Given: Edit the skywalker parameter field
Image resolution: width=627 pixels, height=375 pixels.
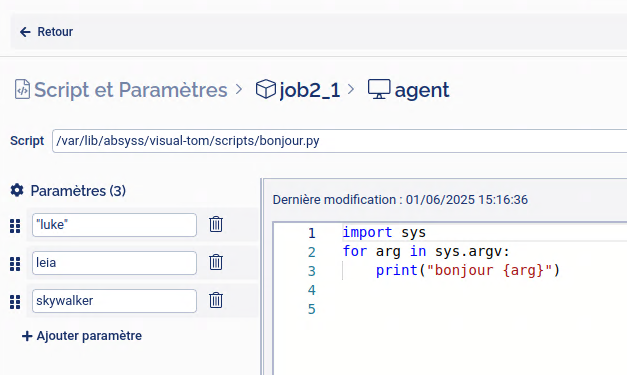Looking at the screenshot, I should click(114, 301).
